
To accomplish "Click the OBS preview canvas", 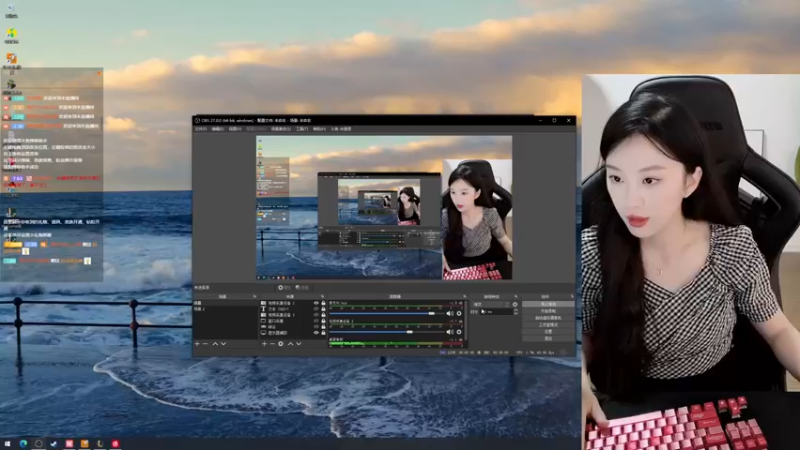I will (x=384, y=207).
